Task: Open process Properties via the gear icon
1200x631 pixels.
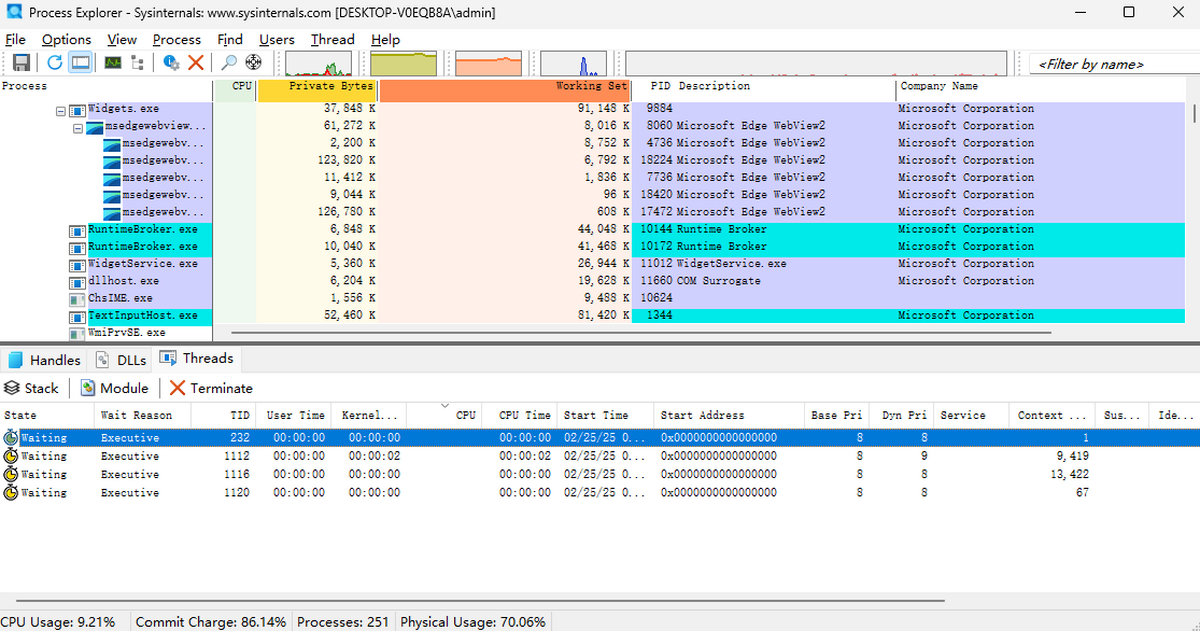Action: tap(171, 62)
